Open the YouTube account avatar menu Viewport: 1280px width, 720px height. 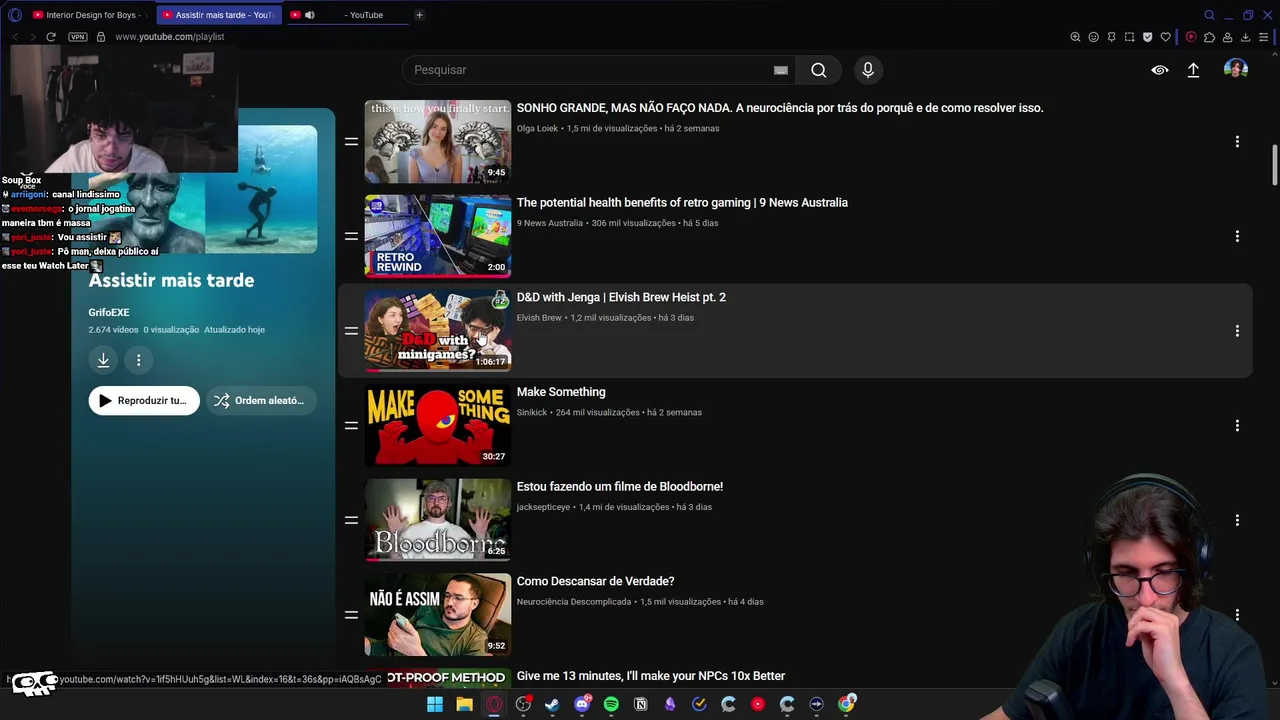point(1236,69)
